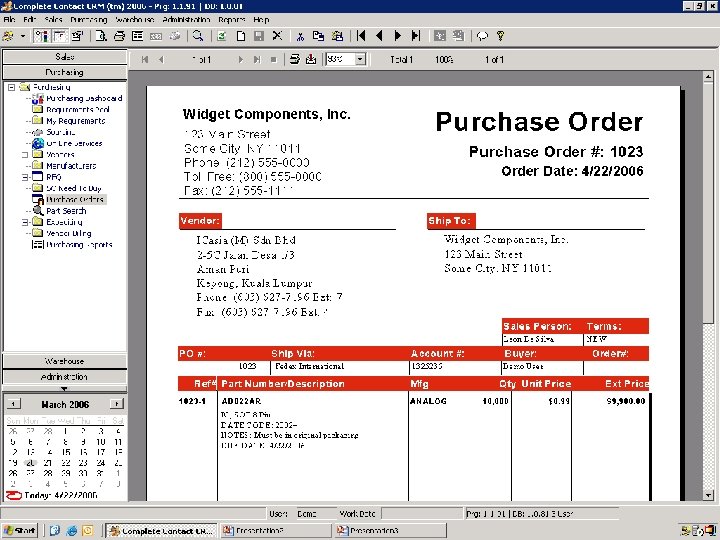Screen dimensions: 720x540
Task: Select Manufacturers in tree
Action: (71, 166)
